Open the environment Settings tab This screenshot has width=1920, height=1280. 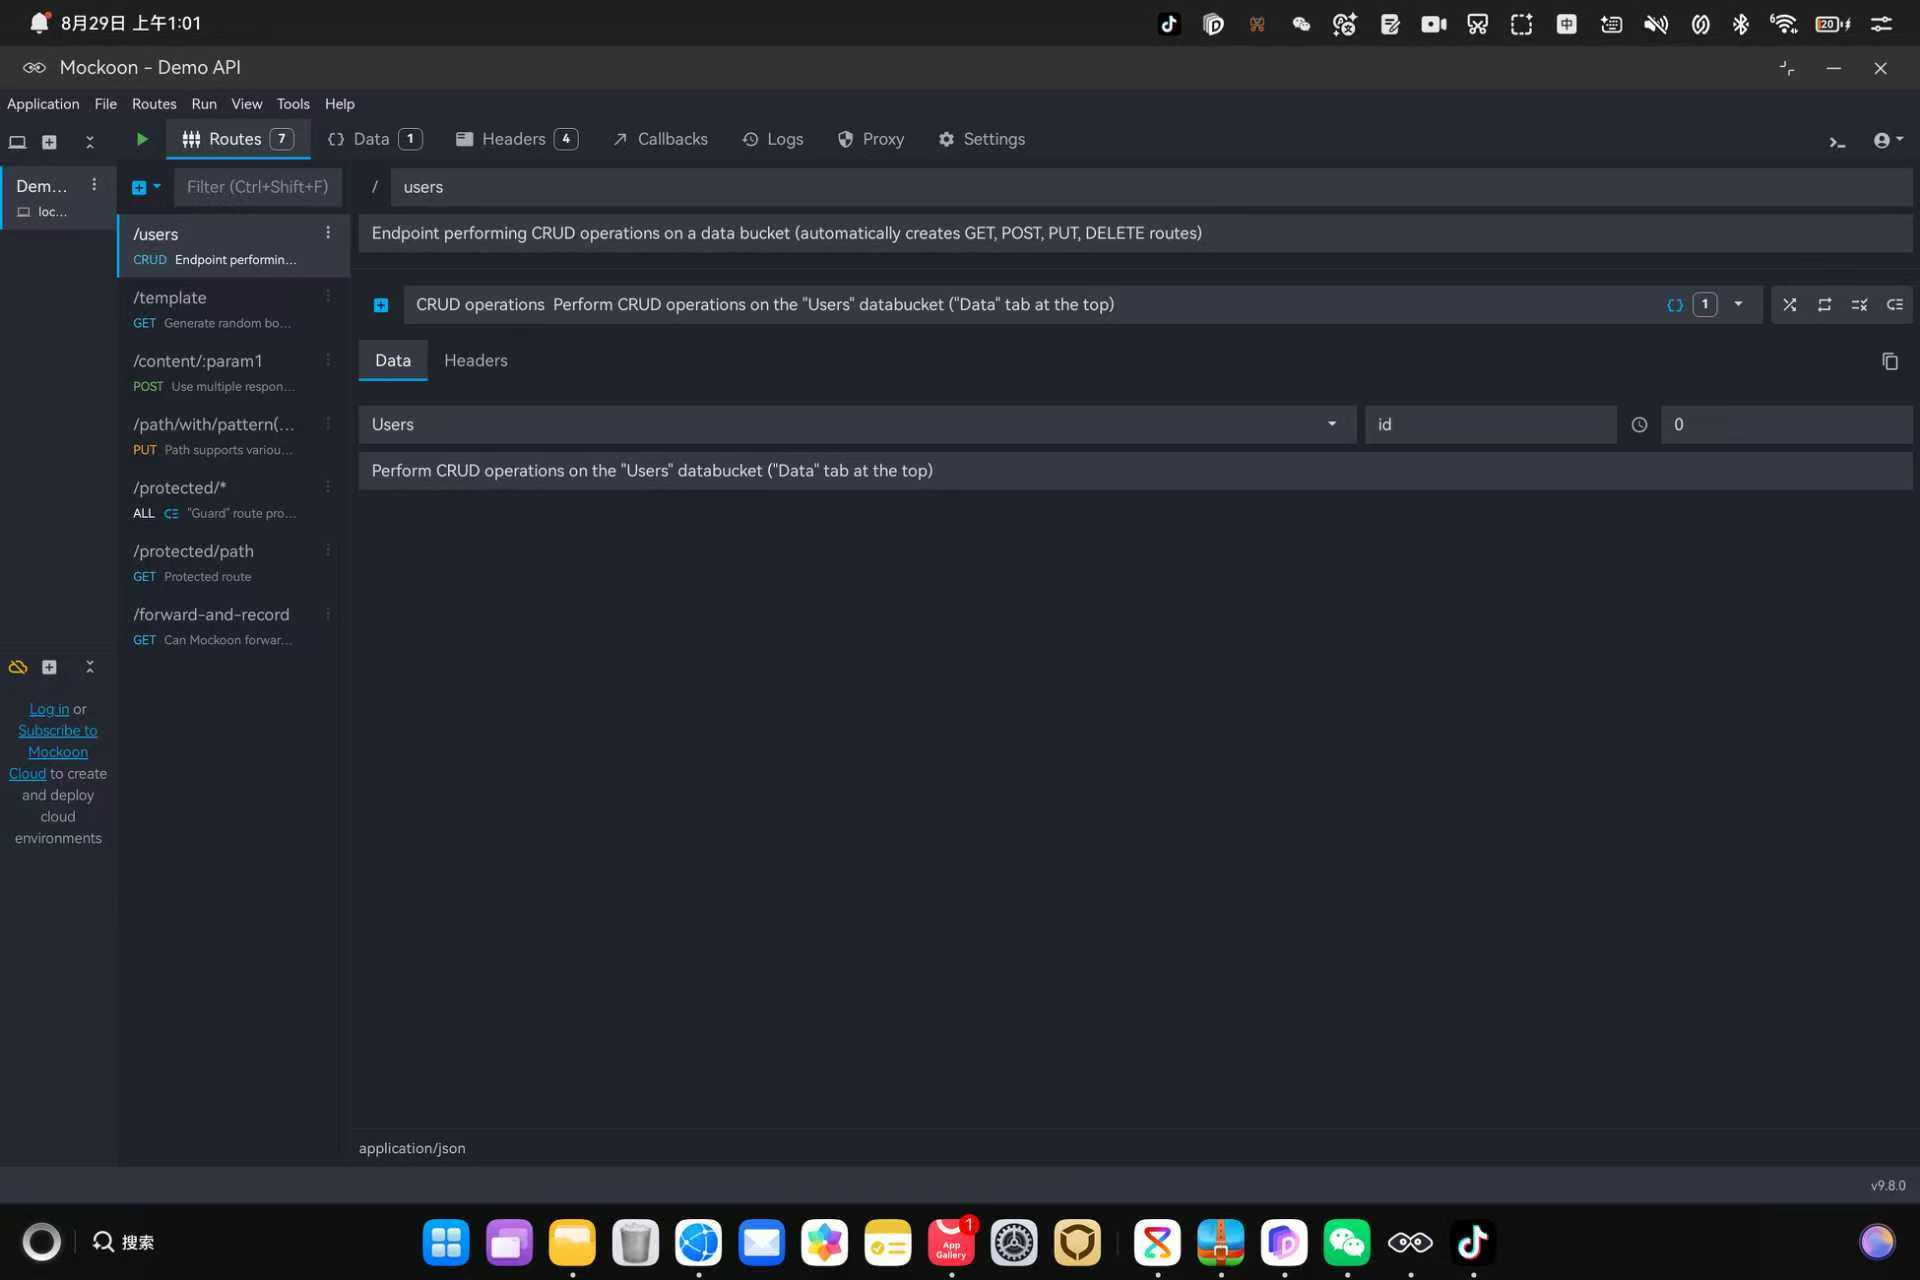982,139
